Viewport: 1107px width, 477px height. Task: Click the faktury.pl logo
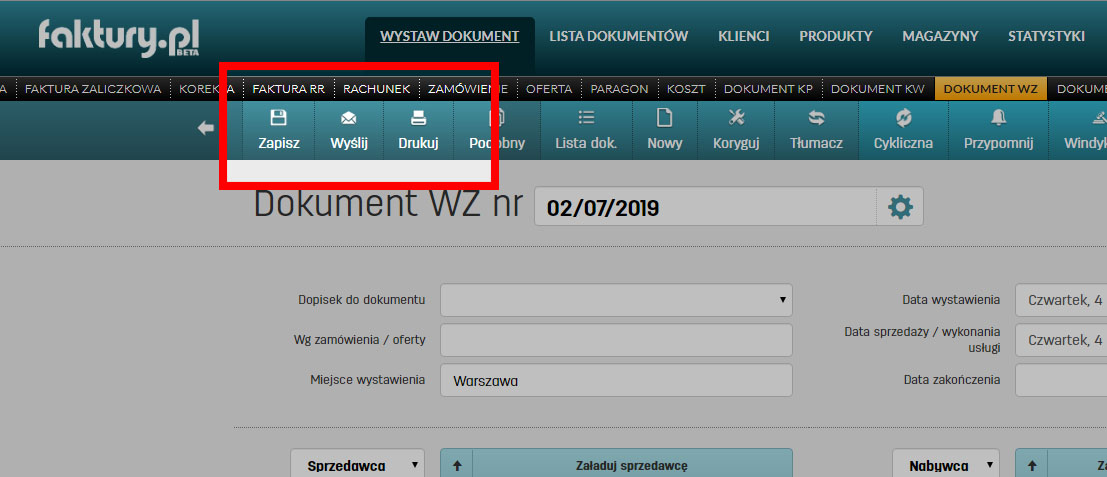pos(119,37)
